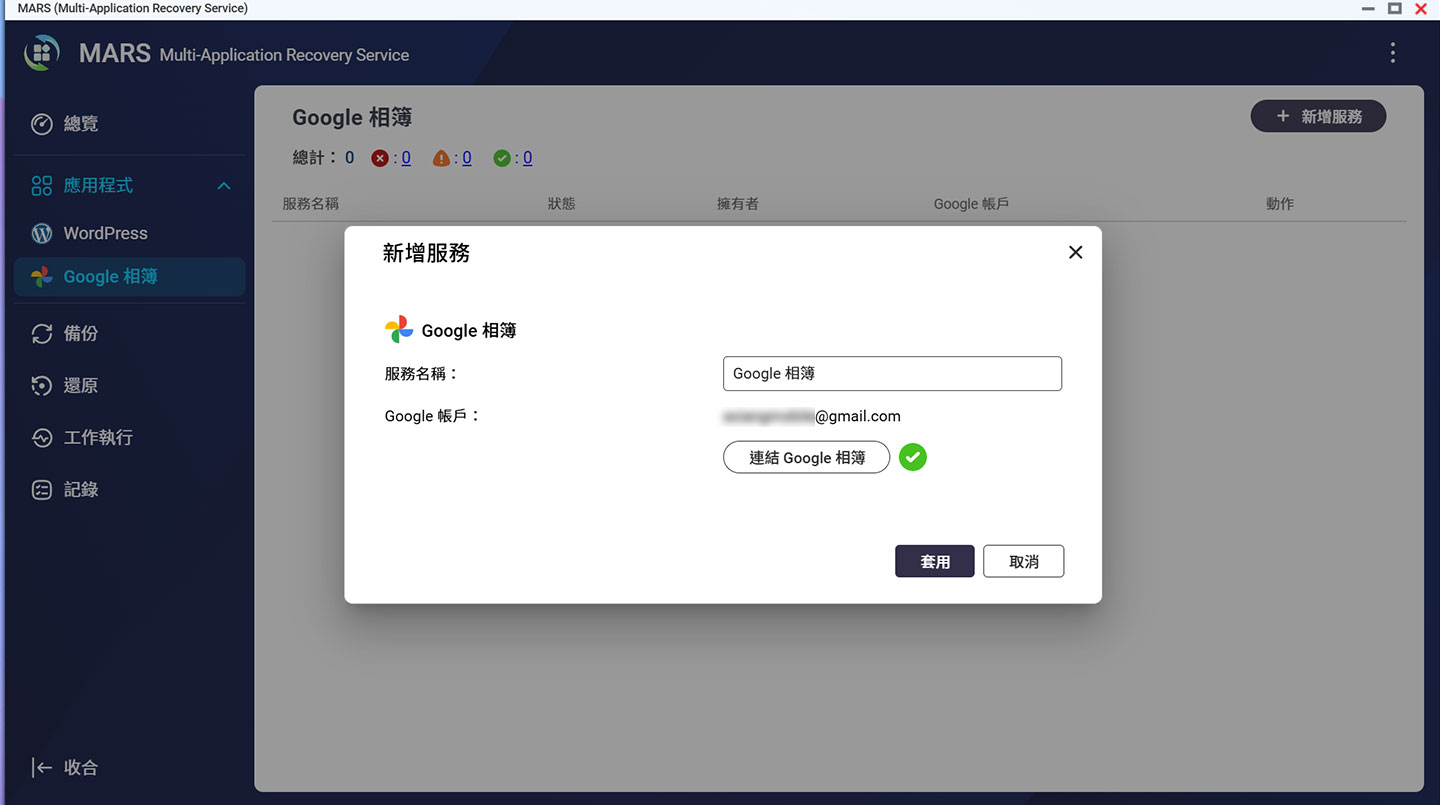Click the Job execution pulse icon
The image size is (1440, 805).
[x=42, y=437]
